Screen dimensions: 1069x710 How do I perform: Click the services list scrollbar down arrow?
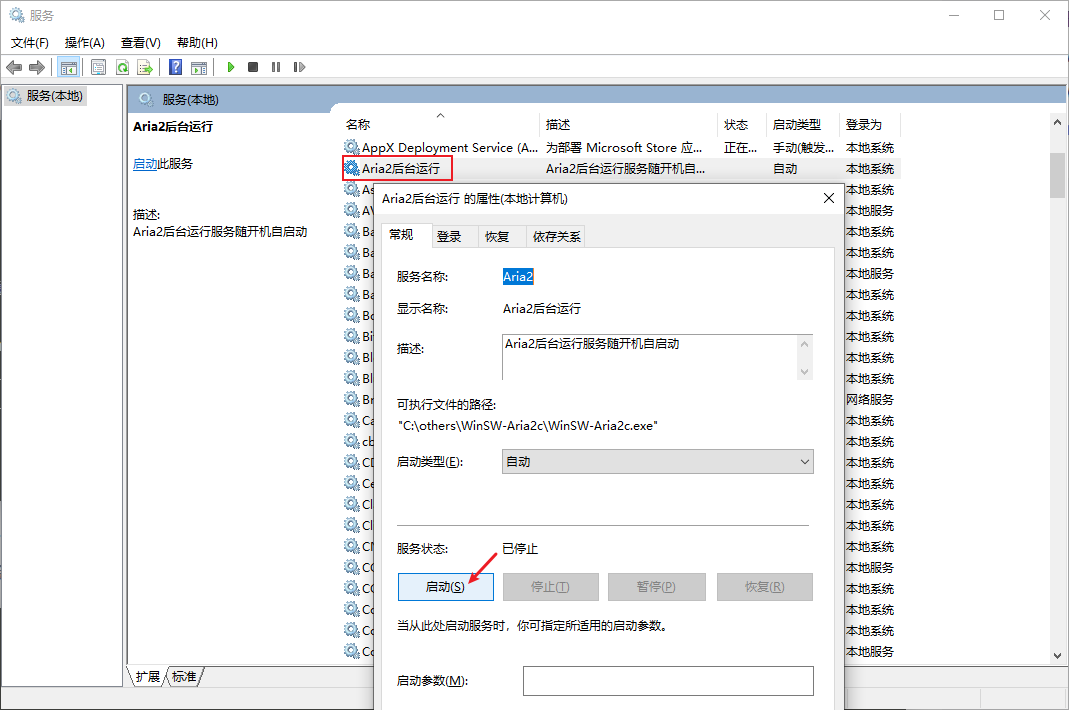point(1057,654)
